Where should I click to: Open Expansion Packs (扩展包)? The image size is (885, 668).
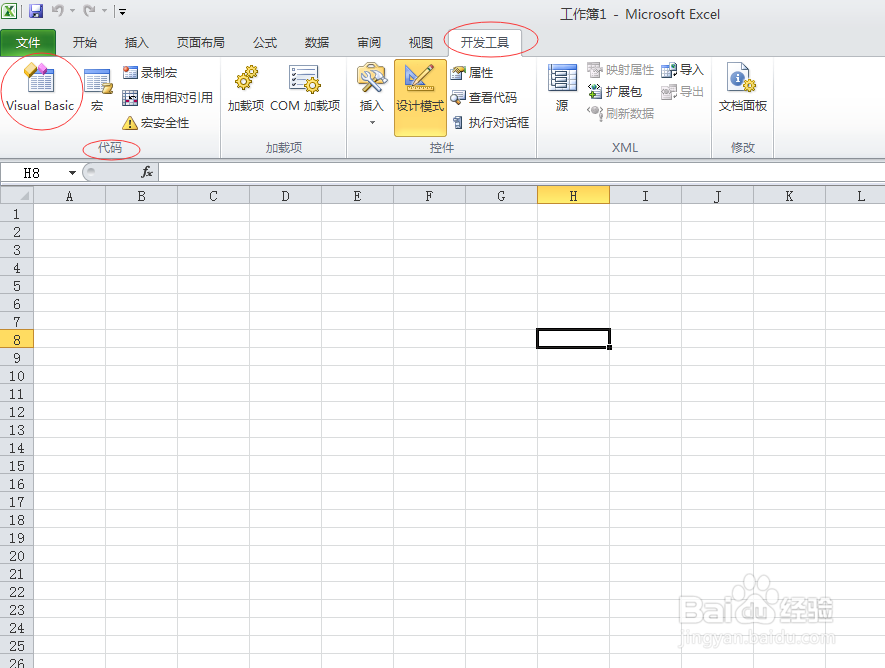[x=615, y=91]
